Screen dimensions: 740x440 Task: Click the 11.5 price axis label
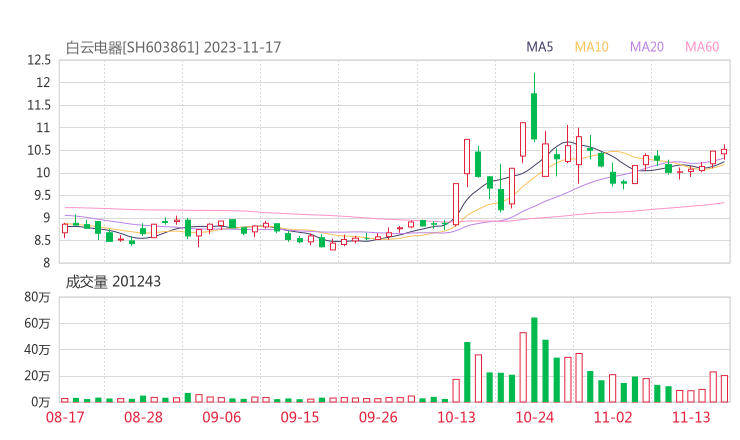pyautogui.click(x=39, y=105)
